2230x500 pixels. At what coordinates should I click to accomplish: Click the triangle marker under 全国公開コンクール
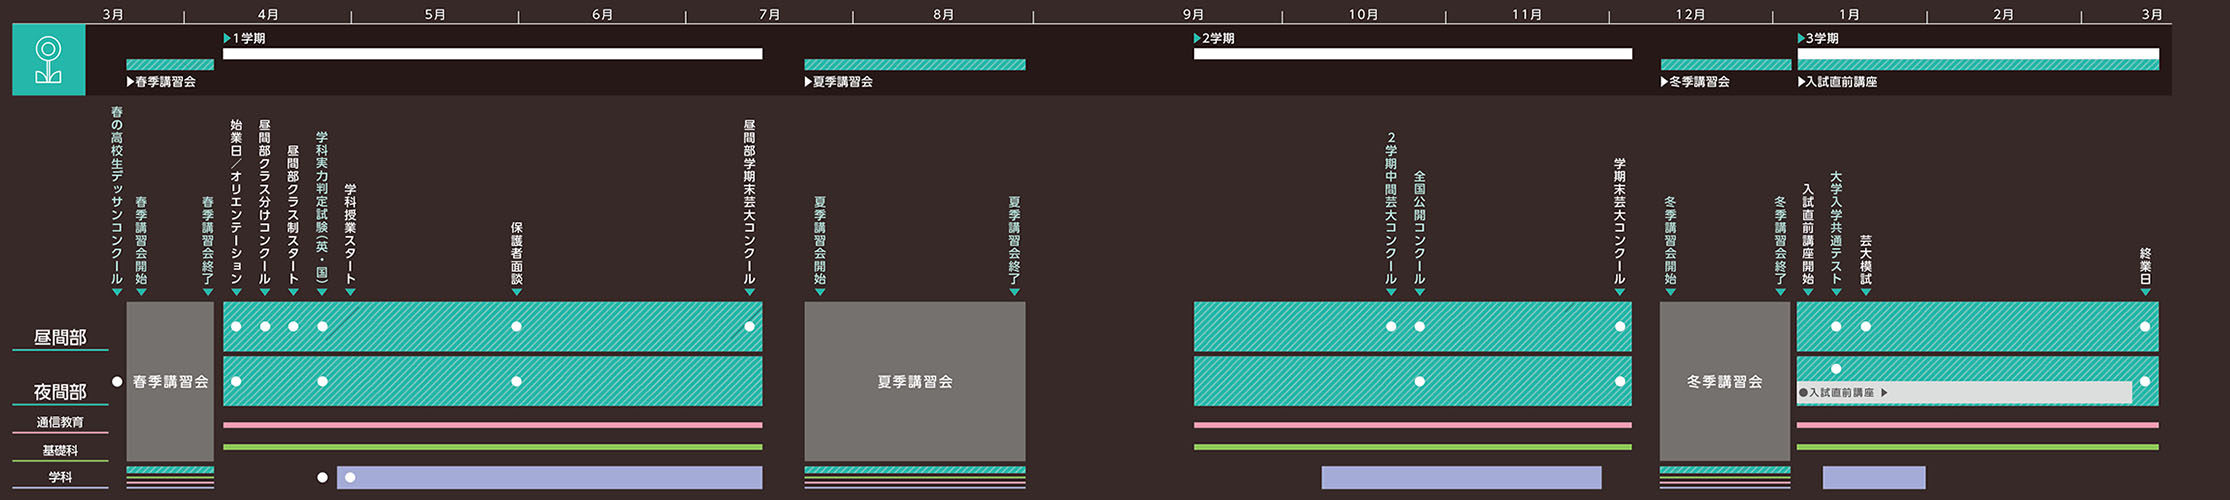tap(1419, 292)
